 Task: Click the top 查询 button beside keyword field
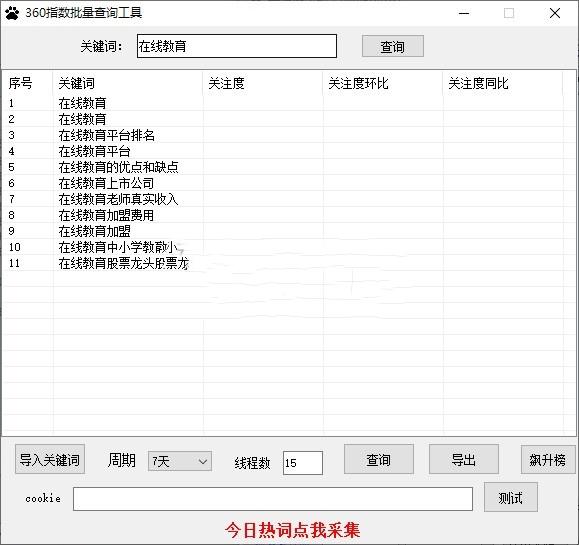(393, 46)
